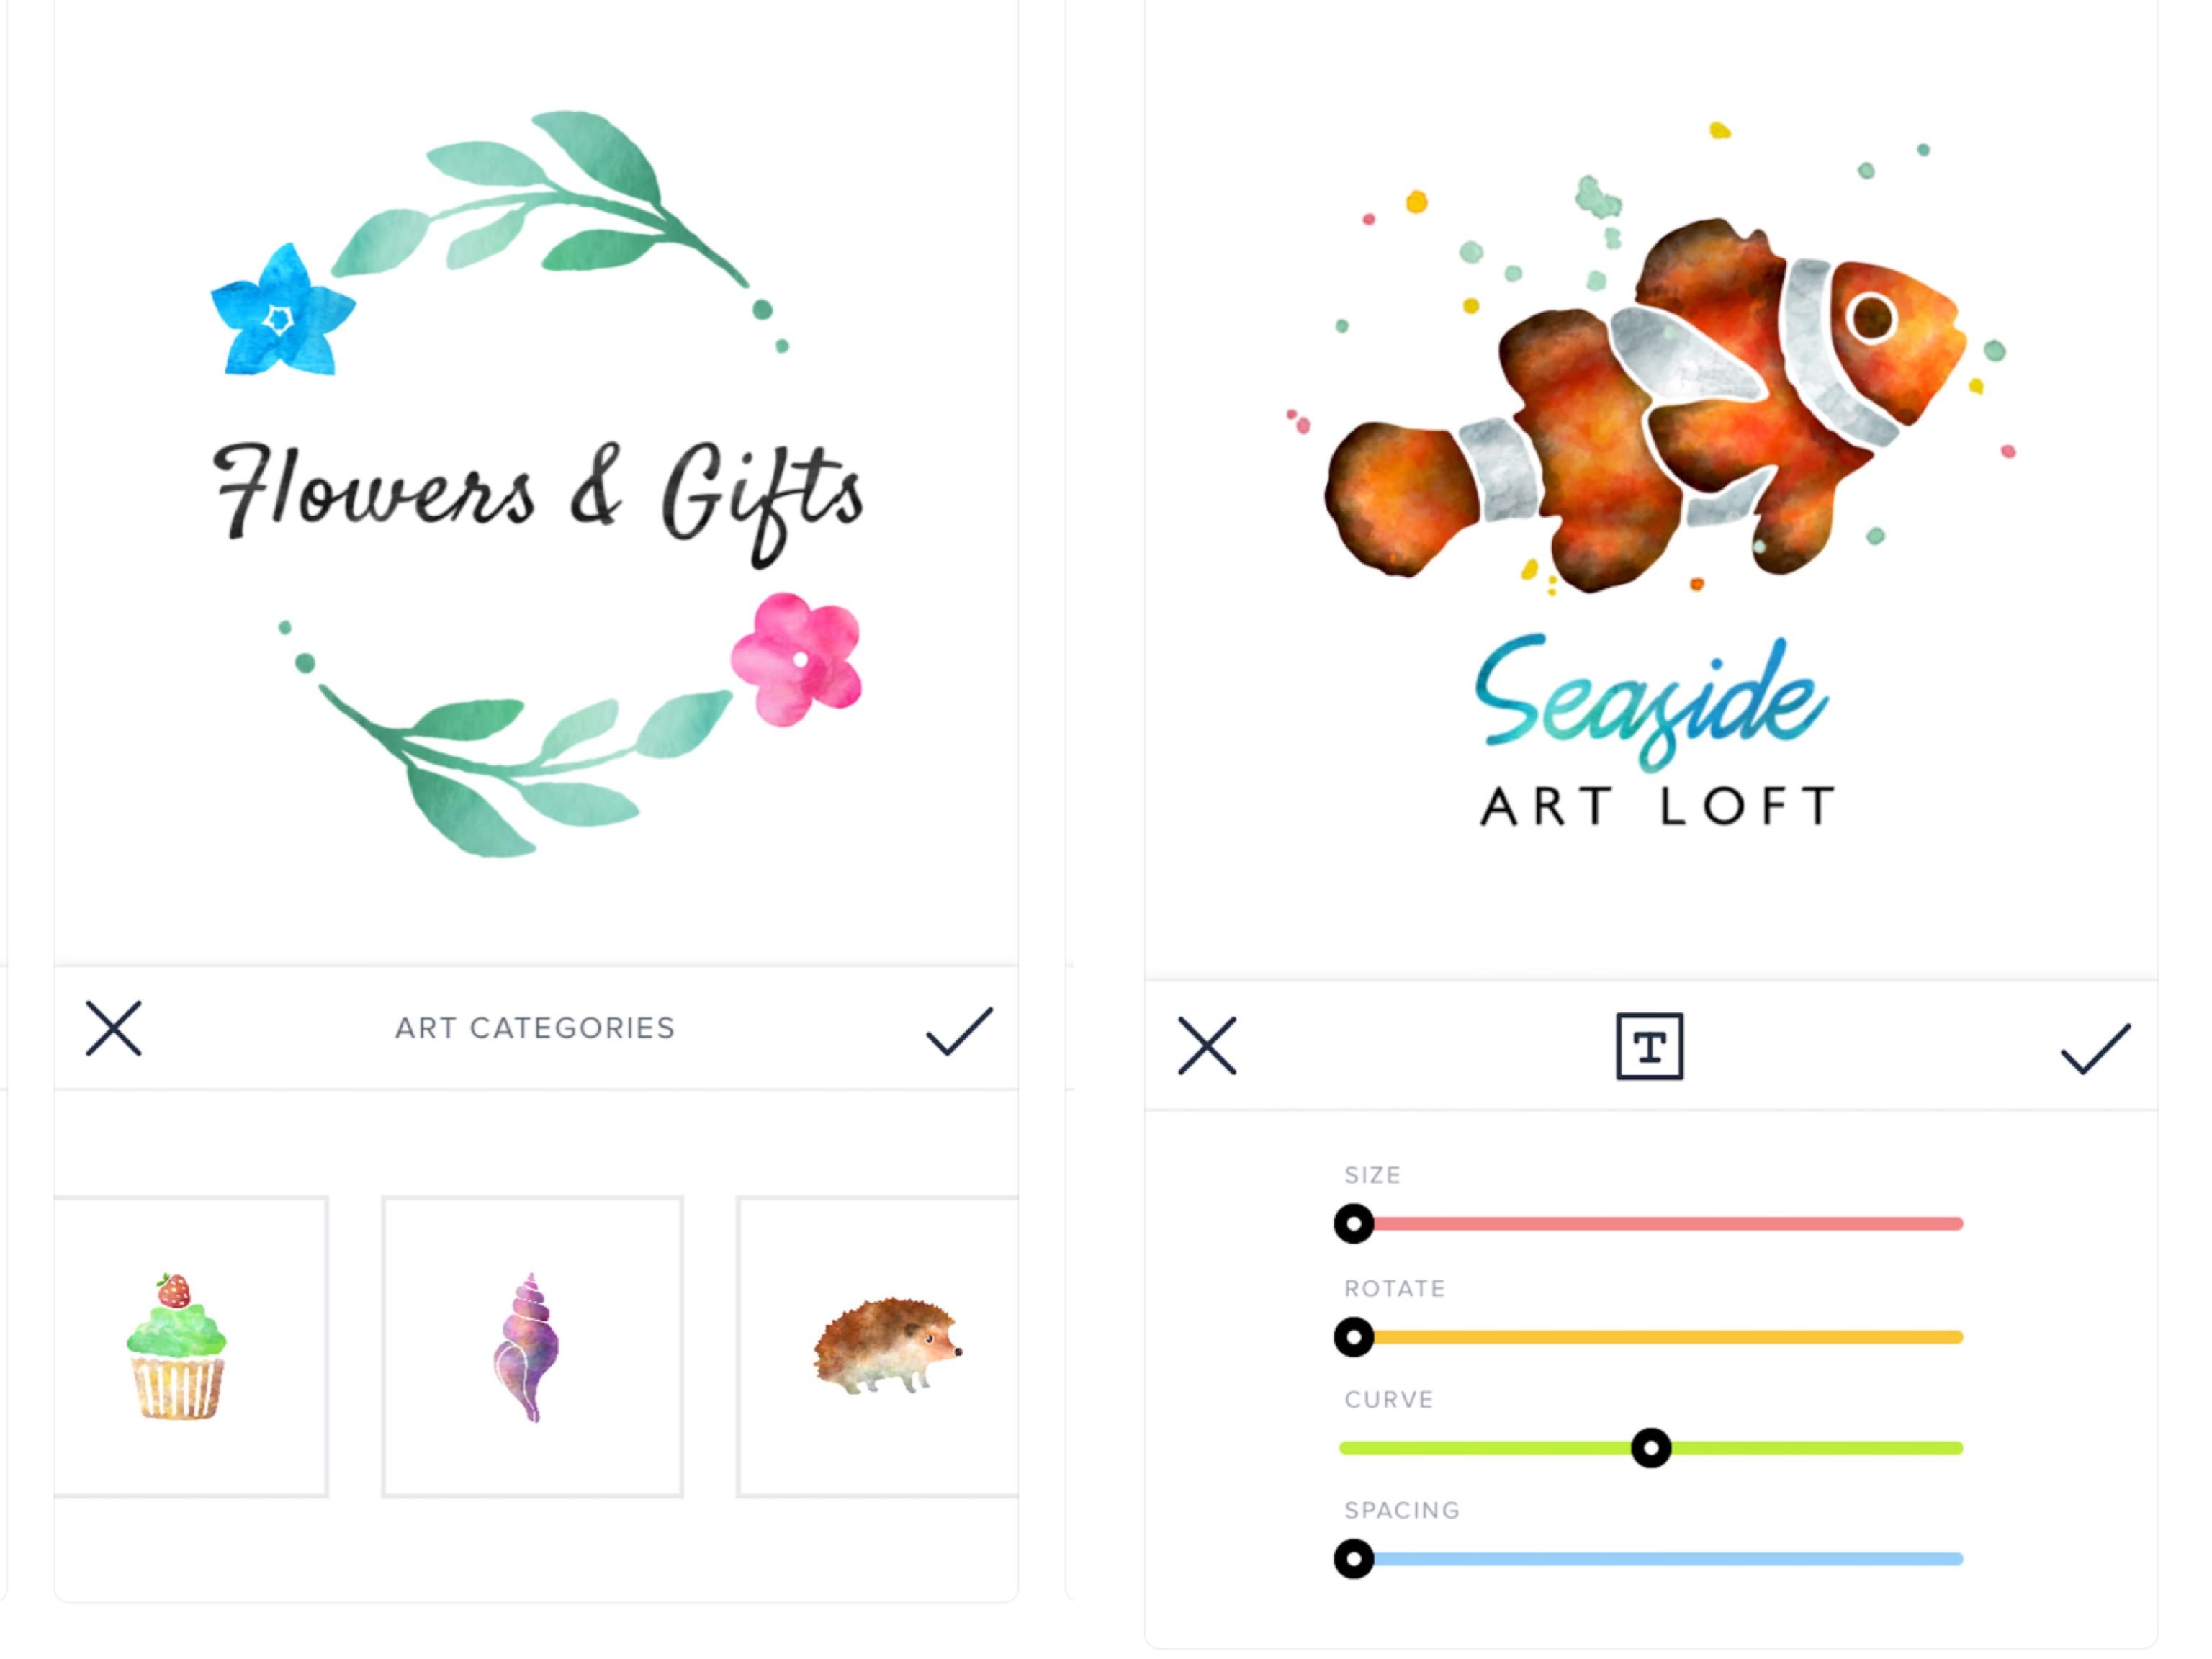2212x1659 pixels.
Task: Confirm Art Categories with the checkmark
Action: pos(959,1031)
